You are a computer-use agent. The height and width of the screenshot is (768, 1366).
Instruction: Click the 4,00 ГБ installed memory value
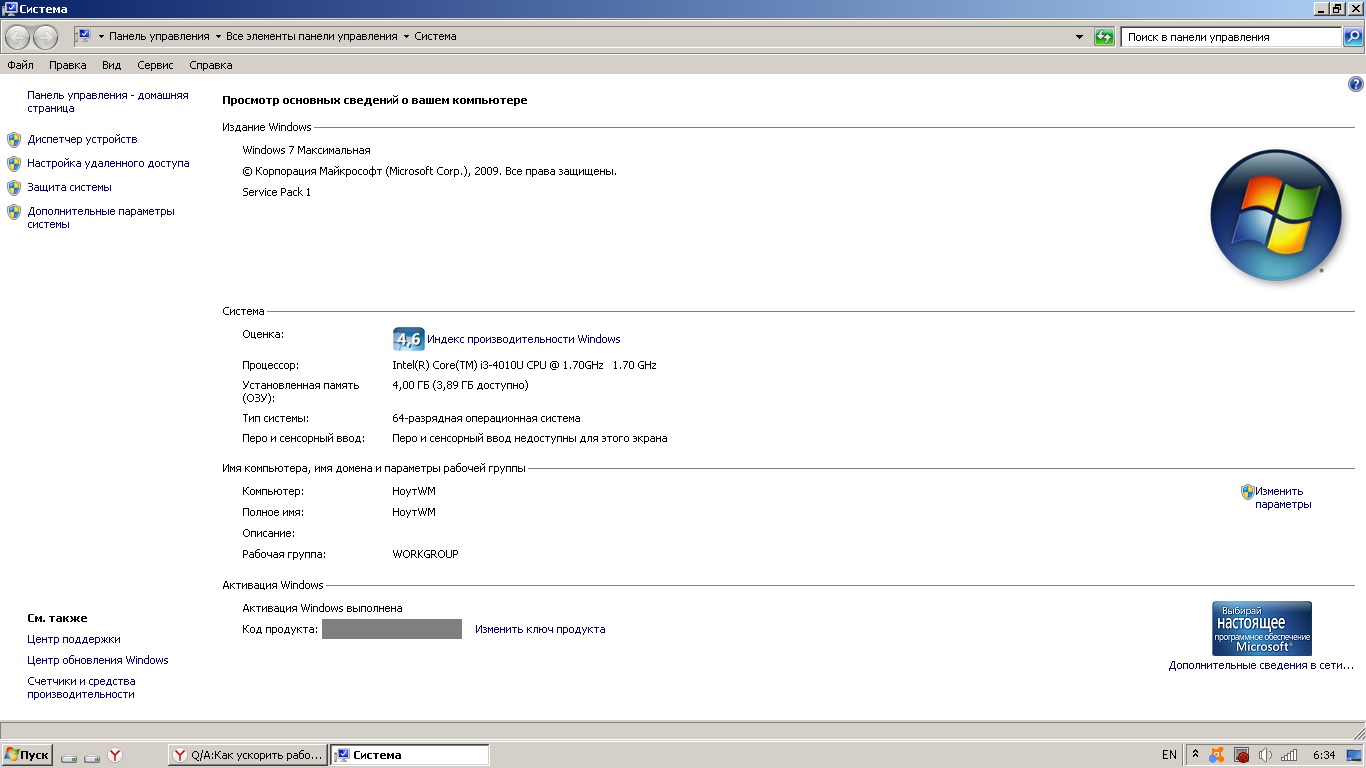click(x=460, y=385)
